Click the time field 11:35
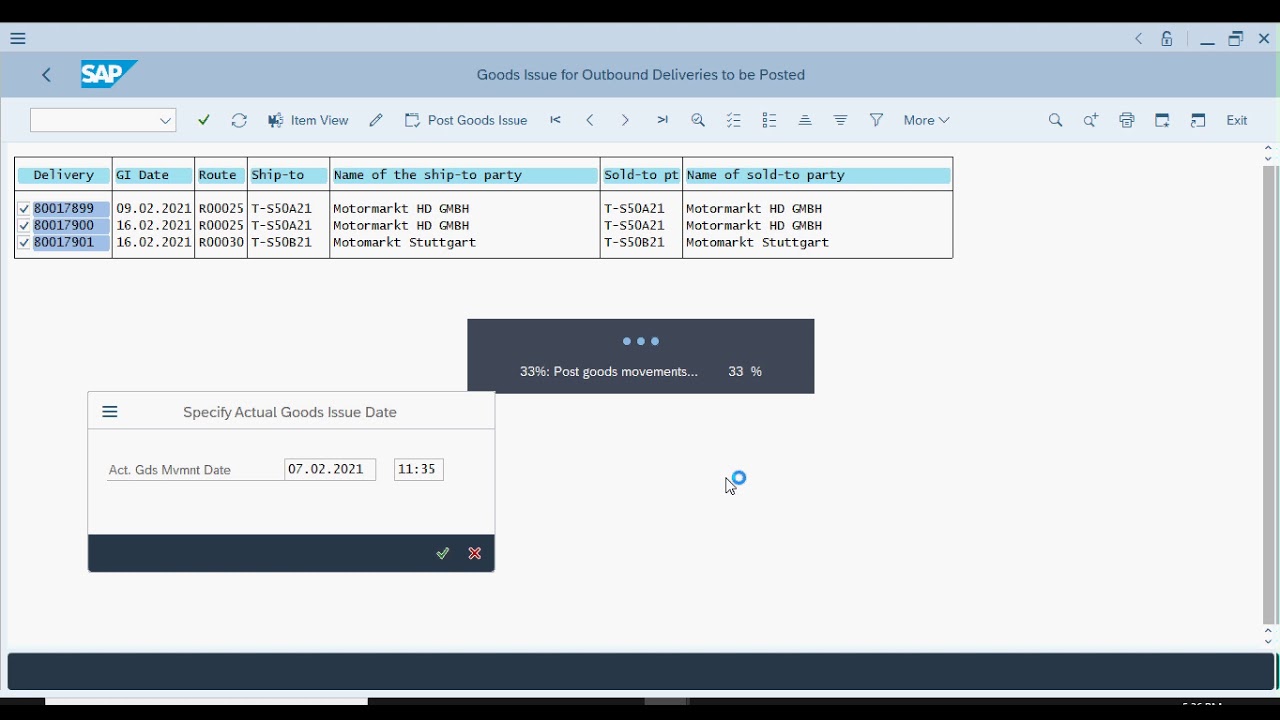Image resolution: width=1280 pixels, height=720 pixels. coord(419,470)
